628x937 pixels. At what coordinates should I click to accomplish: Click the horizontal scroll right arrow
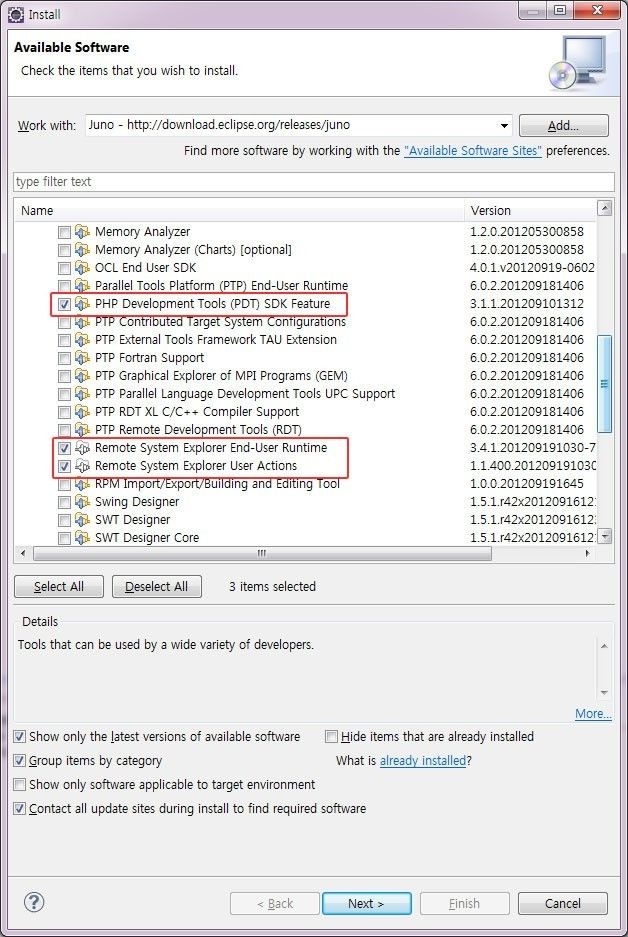(x=588, y=553)
